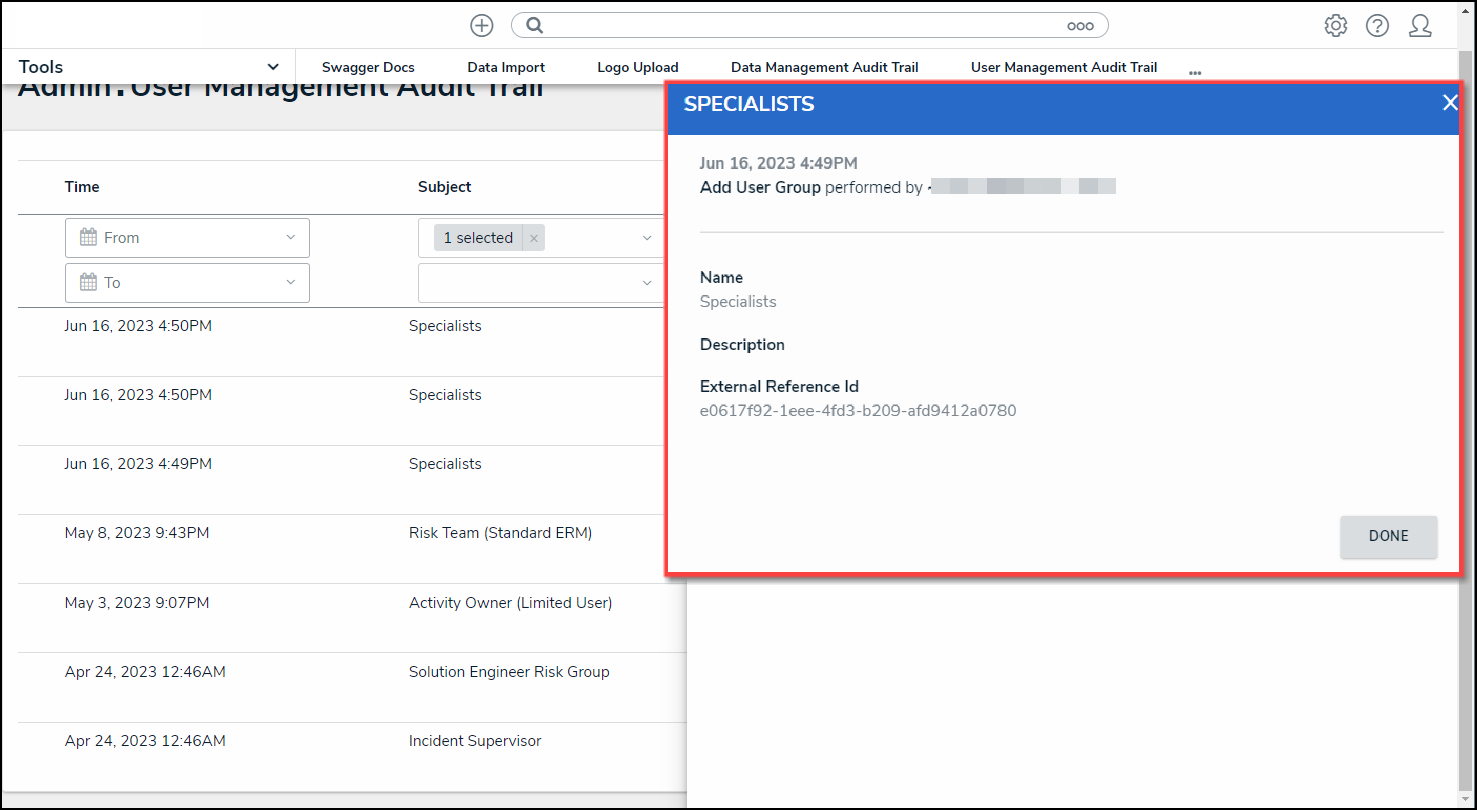1477x810 pixels.
Task: Click the Specialists name value in panel
Action: point(738,302)
